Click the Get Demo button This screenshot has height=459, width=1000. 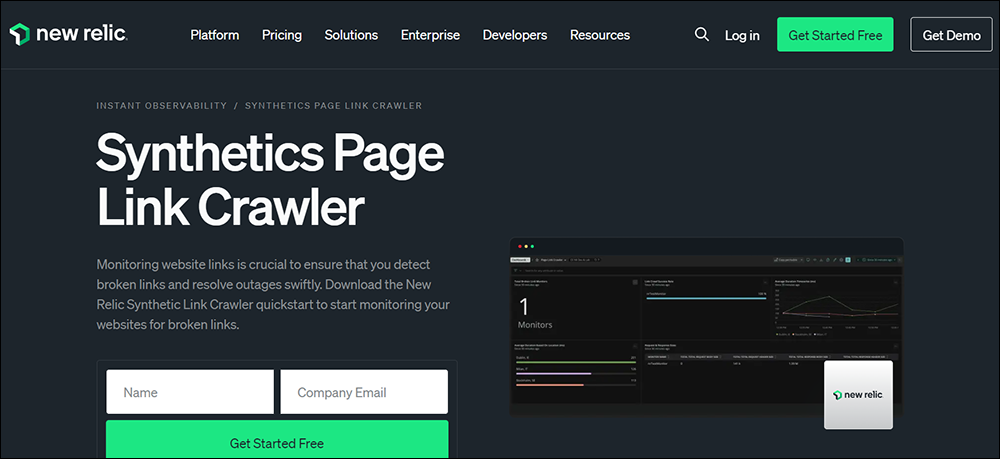(952, 34)
